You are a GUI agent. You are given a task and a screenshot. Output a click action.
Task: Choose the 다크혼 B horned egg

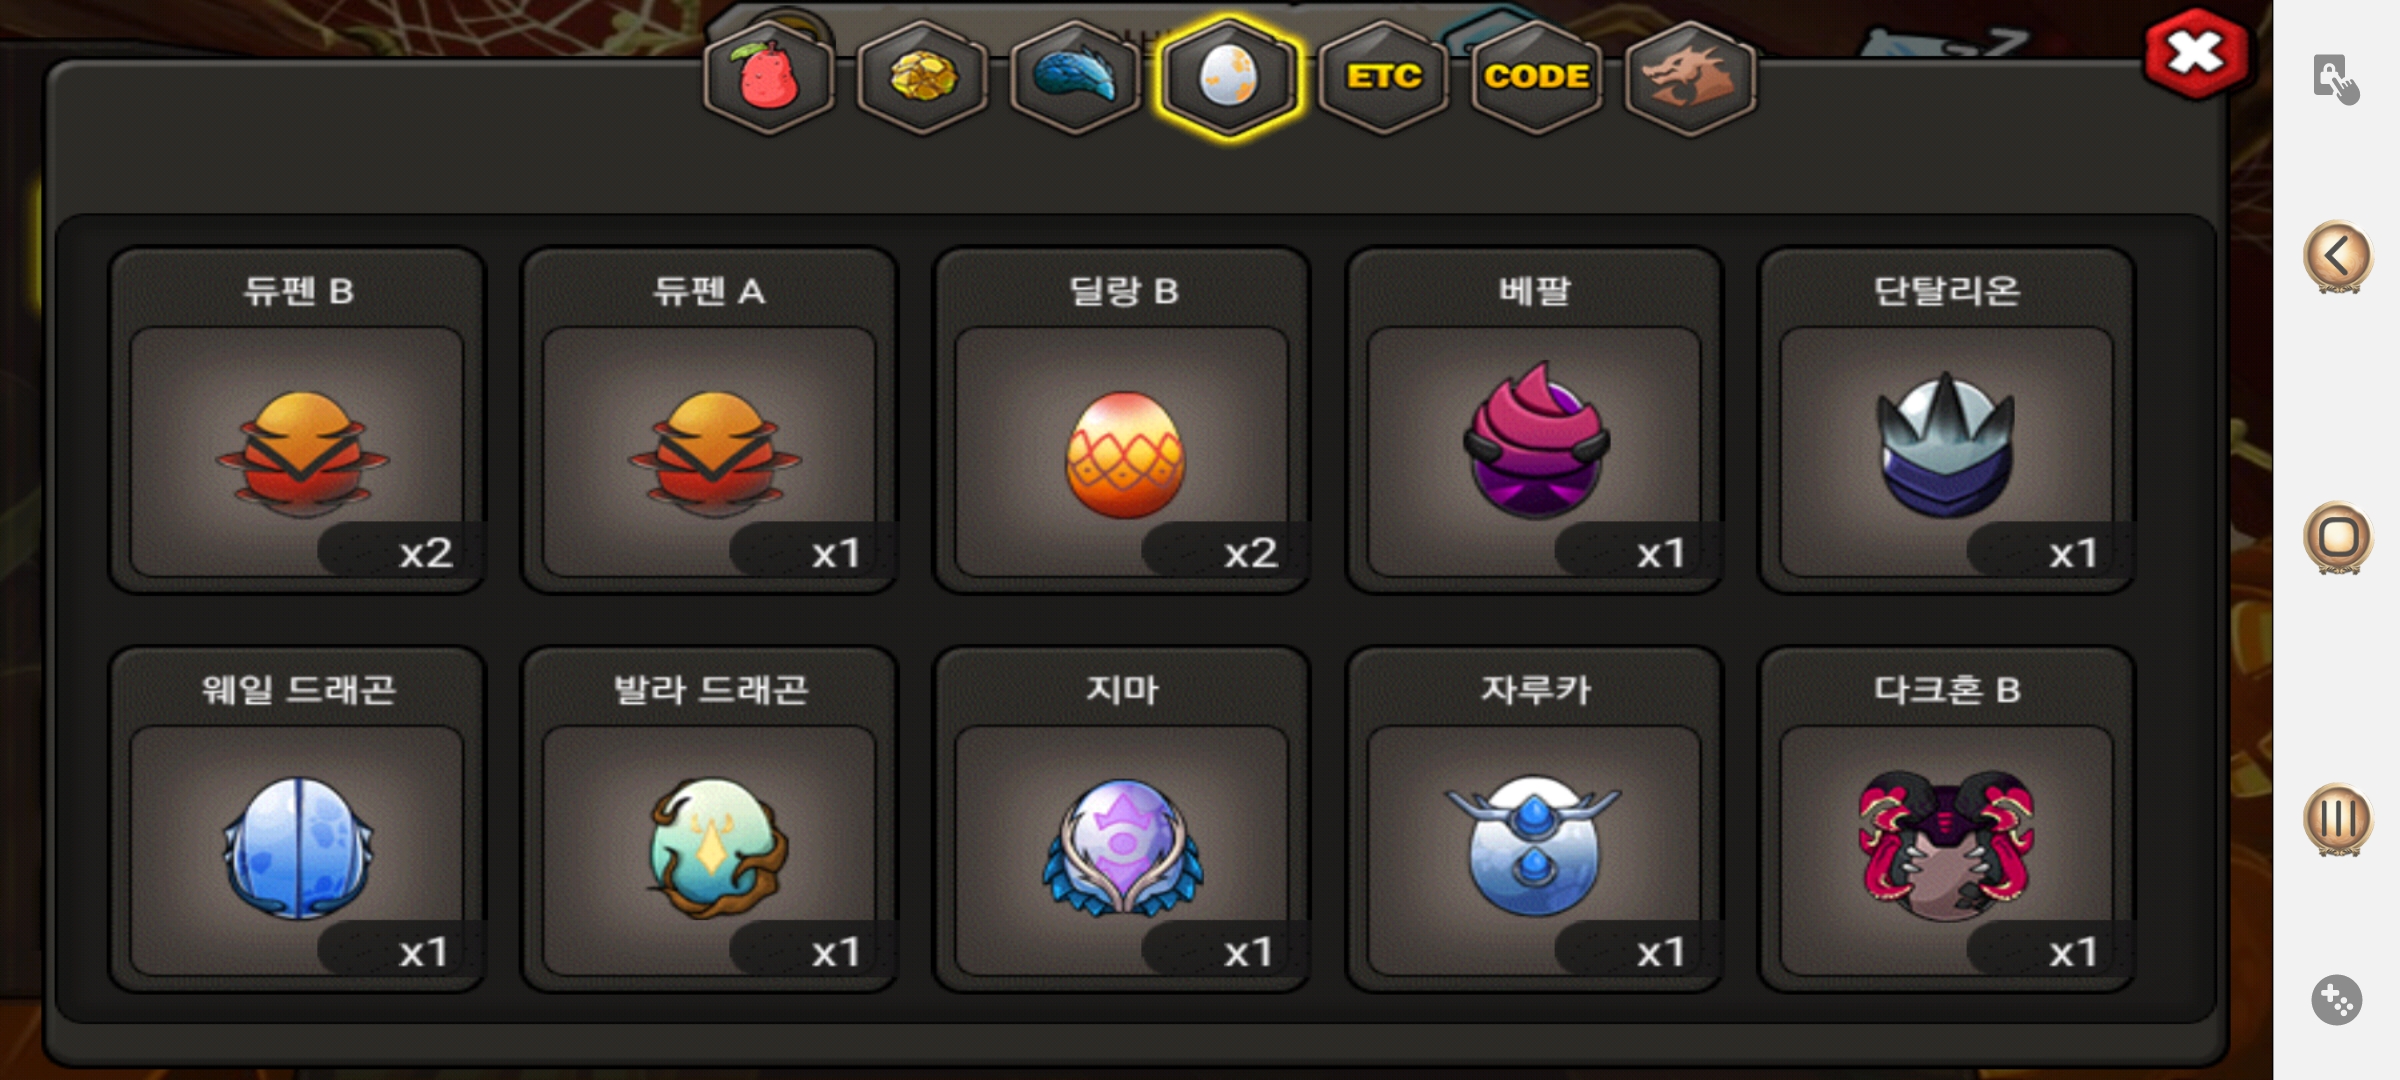coord(1947,820)
